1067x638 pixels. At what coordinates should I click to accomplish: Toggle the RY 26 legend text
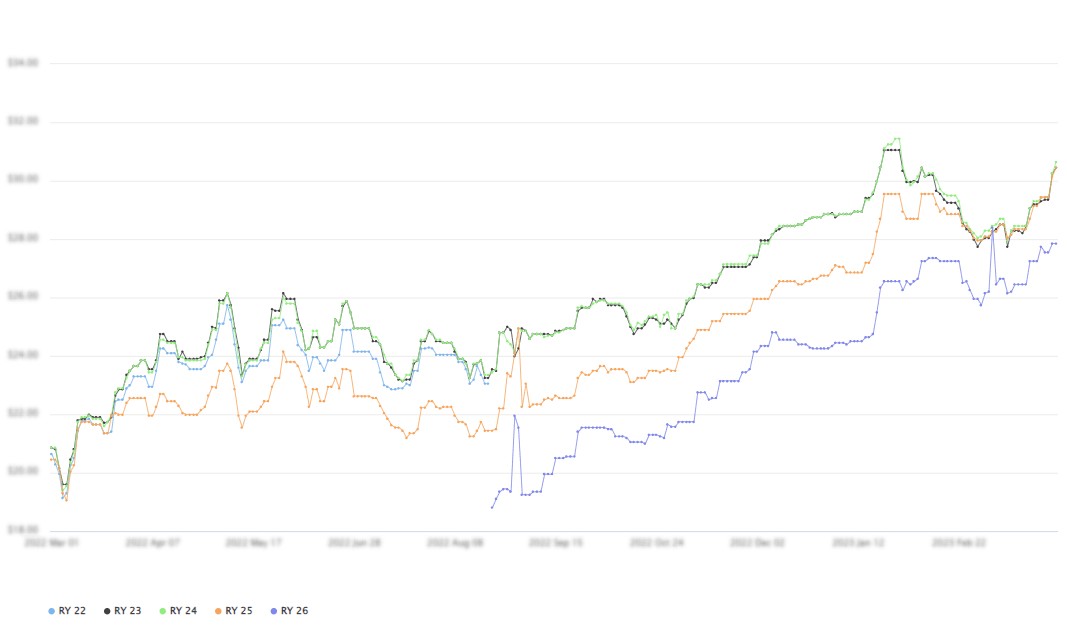coord(294,611)
